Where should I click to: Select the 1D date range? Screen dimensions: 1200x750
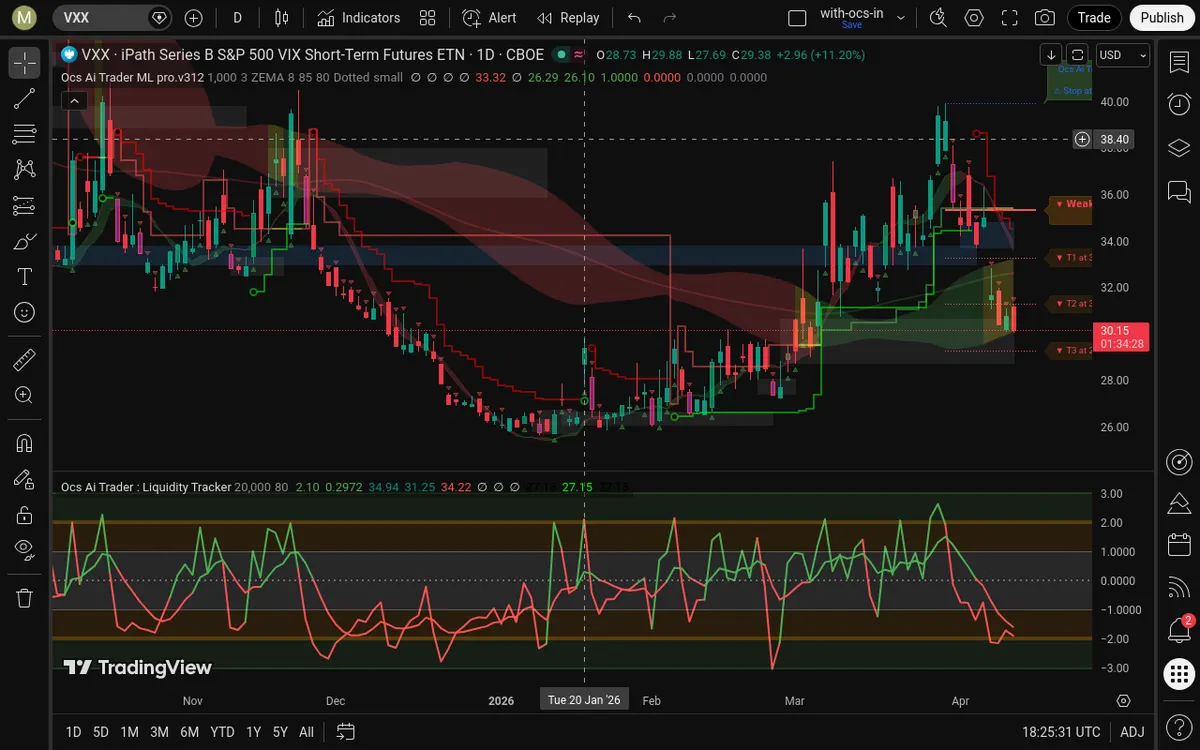point(73,732)
